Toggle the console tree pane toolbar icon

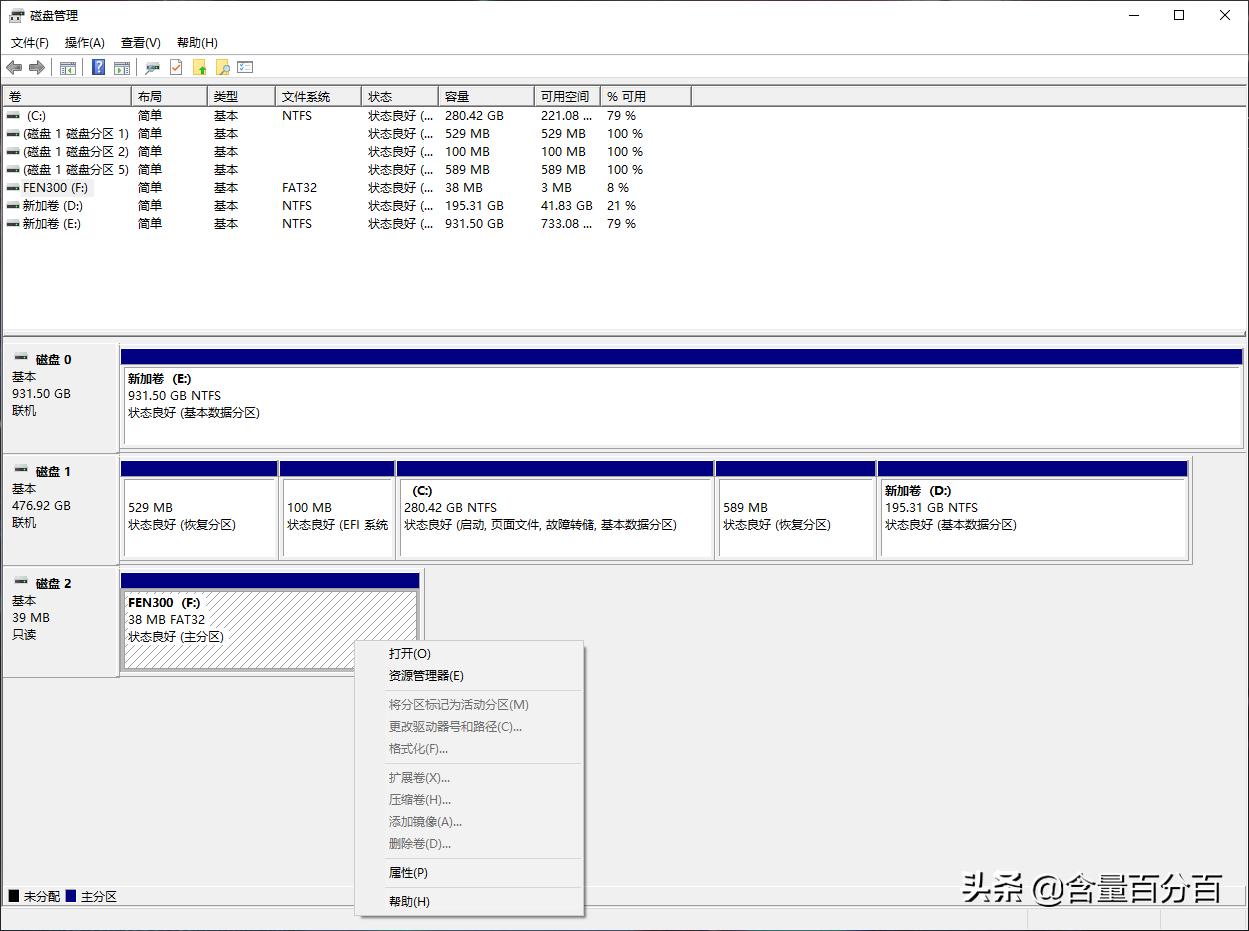click(68, 68)
